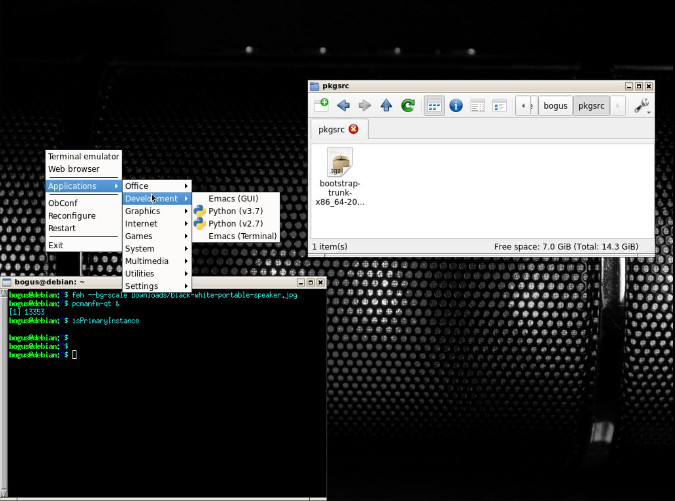Launch Emacs (Terminal)

pos(236,236)
